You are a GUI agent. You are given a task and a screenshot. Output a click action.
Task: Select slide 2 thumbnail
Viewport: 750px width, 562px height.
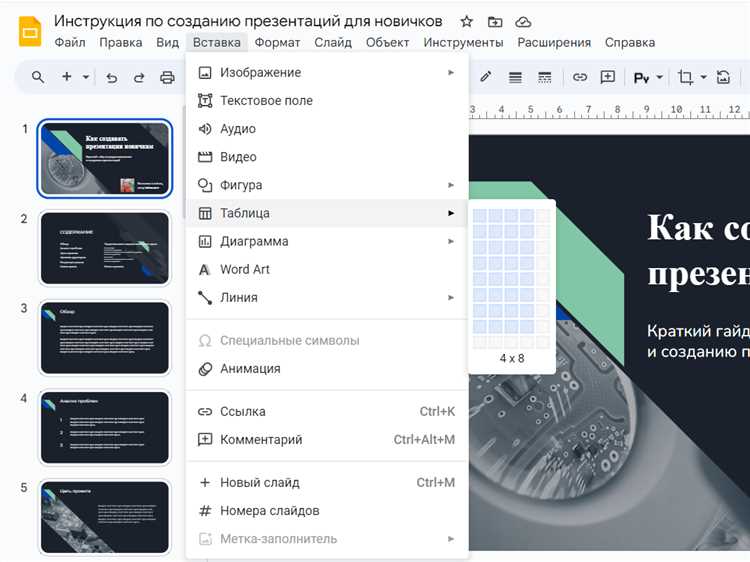tap(105, 248)
